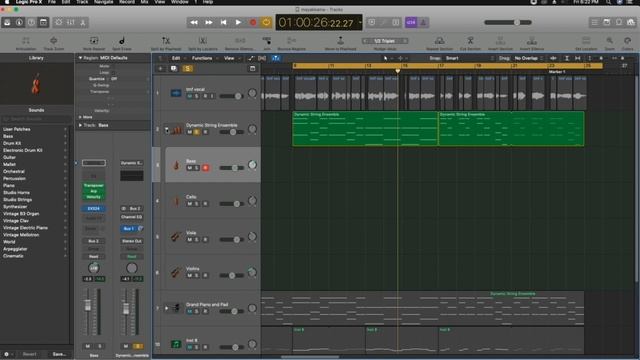Click the Bounce Regions toolbar icon
Screen dimensions: 640x360
coord(291,40)
